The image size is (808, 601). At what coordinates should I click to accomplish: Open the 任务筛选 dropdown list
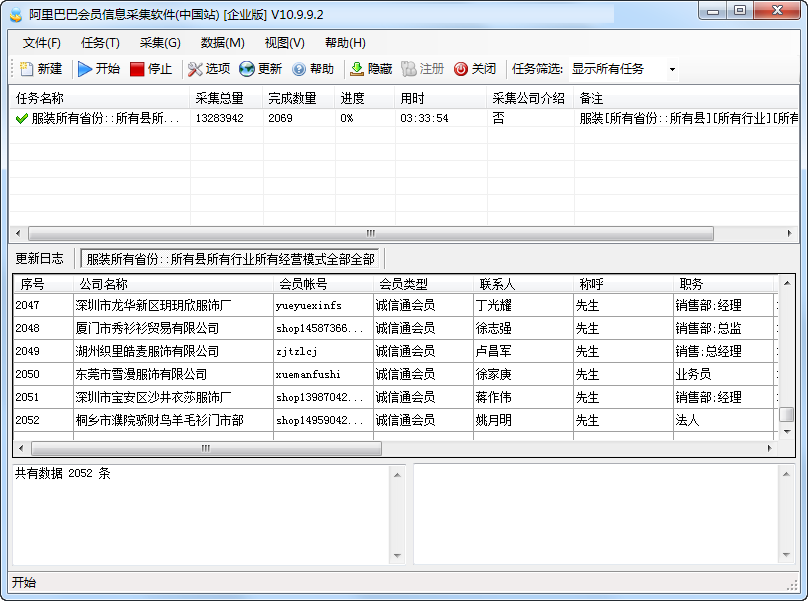672,69
